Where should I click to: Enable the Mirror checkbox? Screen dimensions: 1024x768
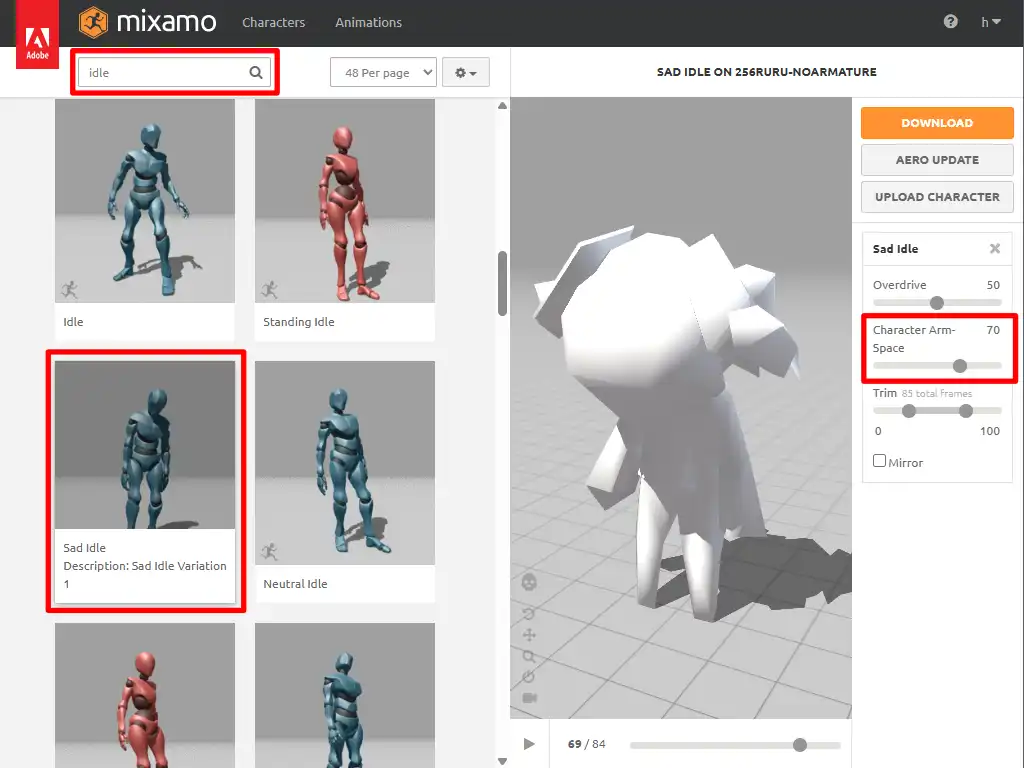[x=880, y=461]
